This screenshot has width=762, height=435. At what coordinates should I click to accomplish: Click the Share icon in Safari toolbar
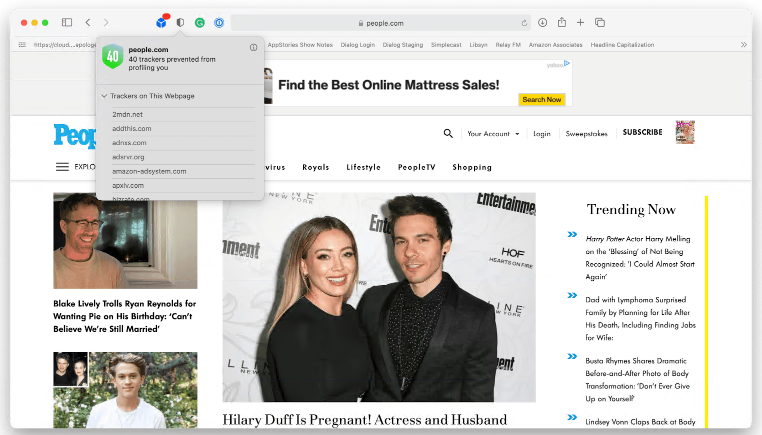coord(562,22)
